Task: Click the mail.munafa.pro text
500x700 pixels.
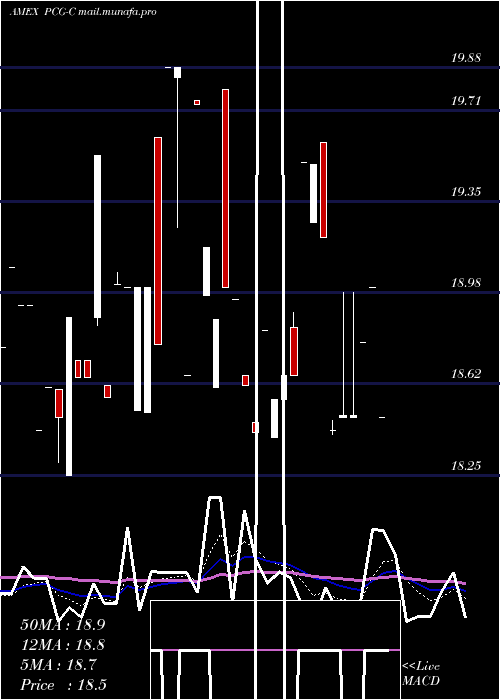Action: coord(117,12)
